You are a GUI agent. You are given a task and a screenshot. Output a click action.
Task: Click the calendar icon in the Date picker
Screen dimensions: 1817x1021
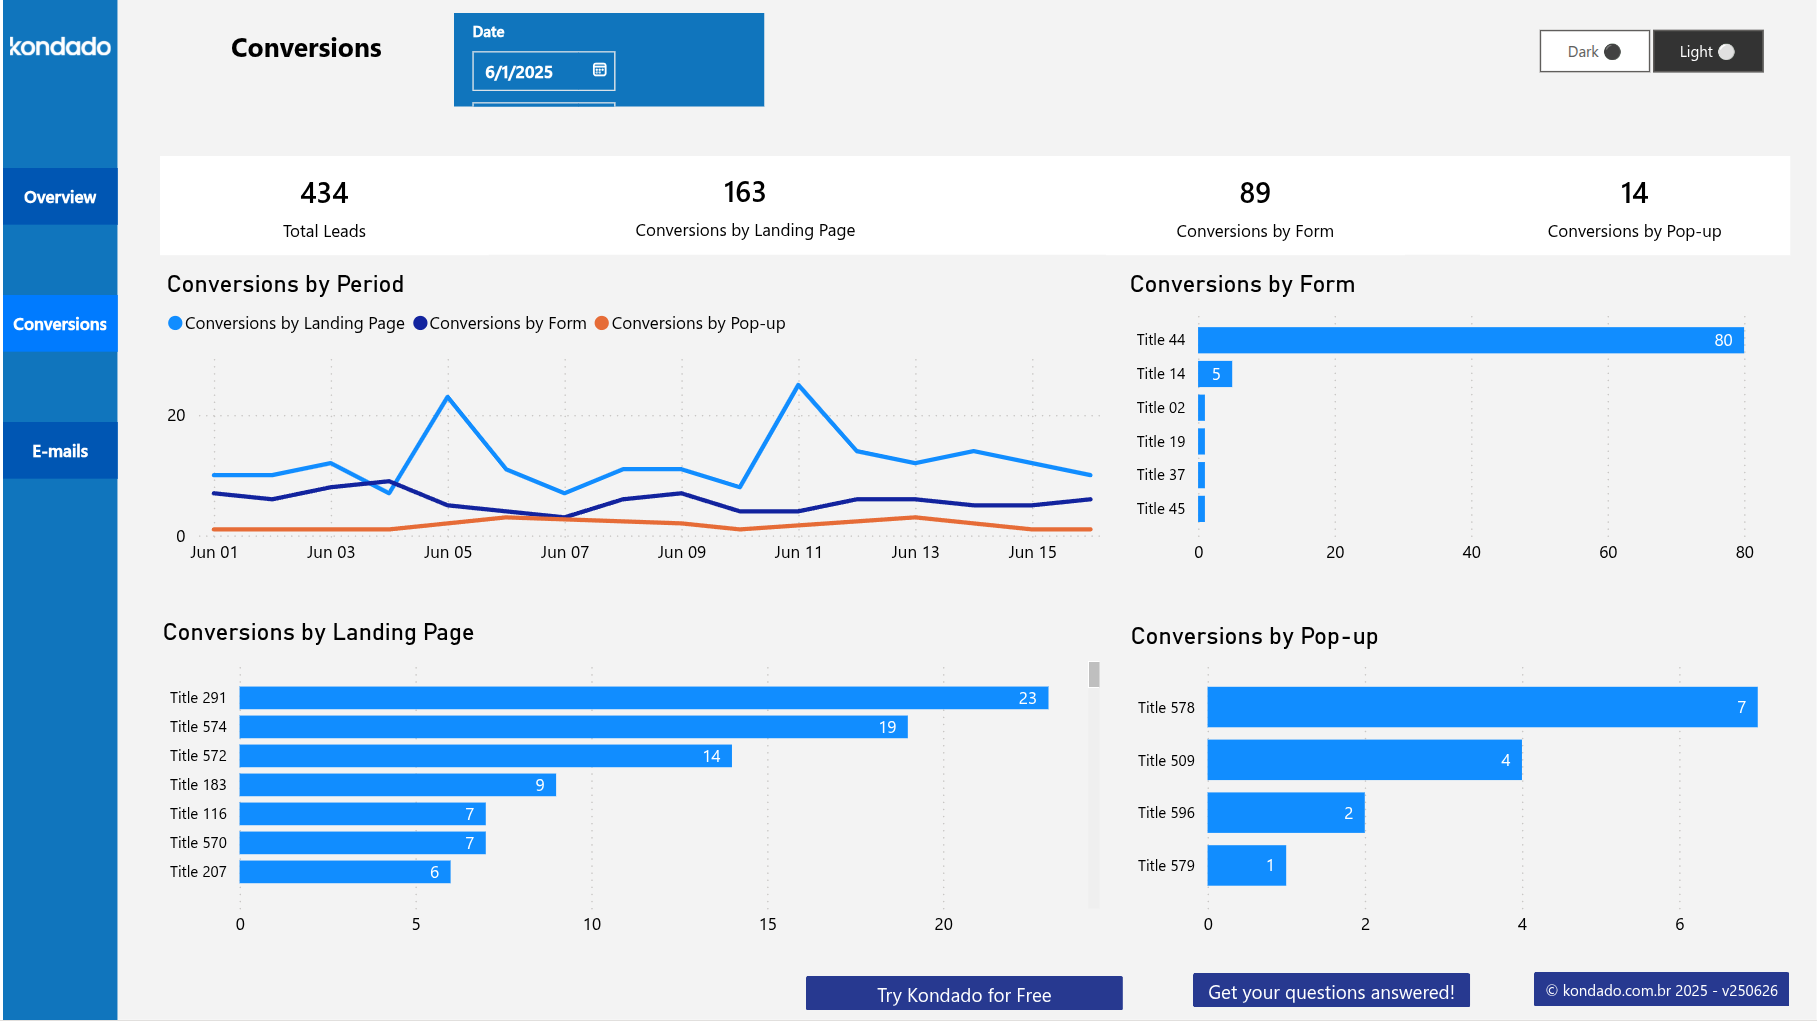pyautogui.click(x=599, y=70)
